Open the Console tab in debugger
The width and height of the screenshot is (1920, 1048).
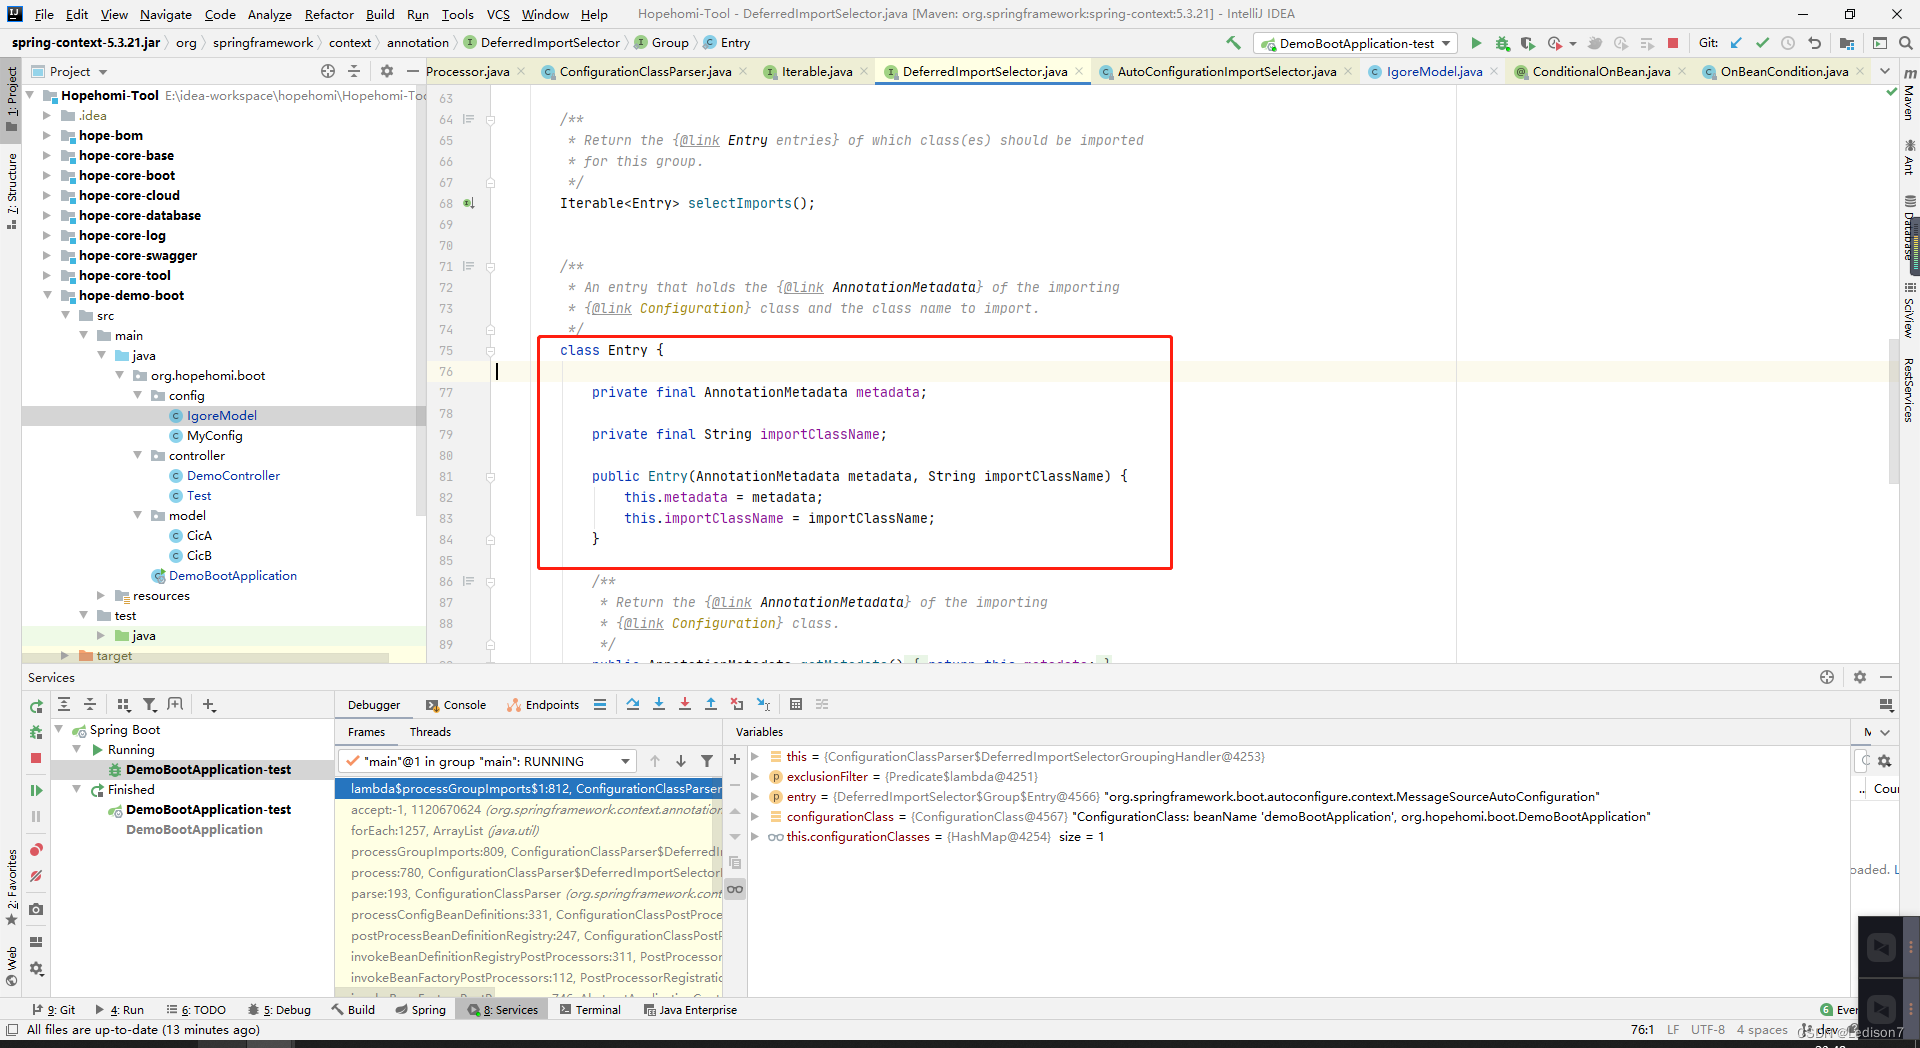coord(456,705)
